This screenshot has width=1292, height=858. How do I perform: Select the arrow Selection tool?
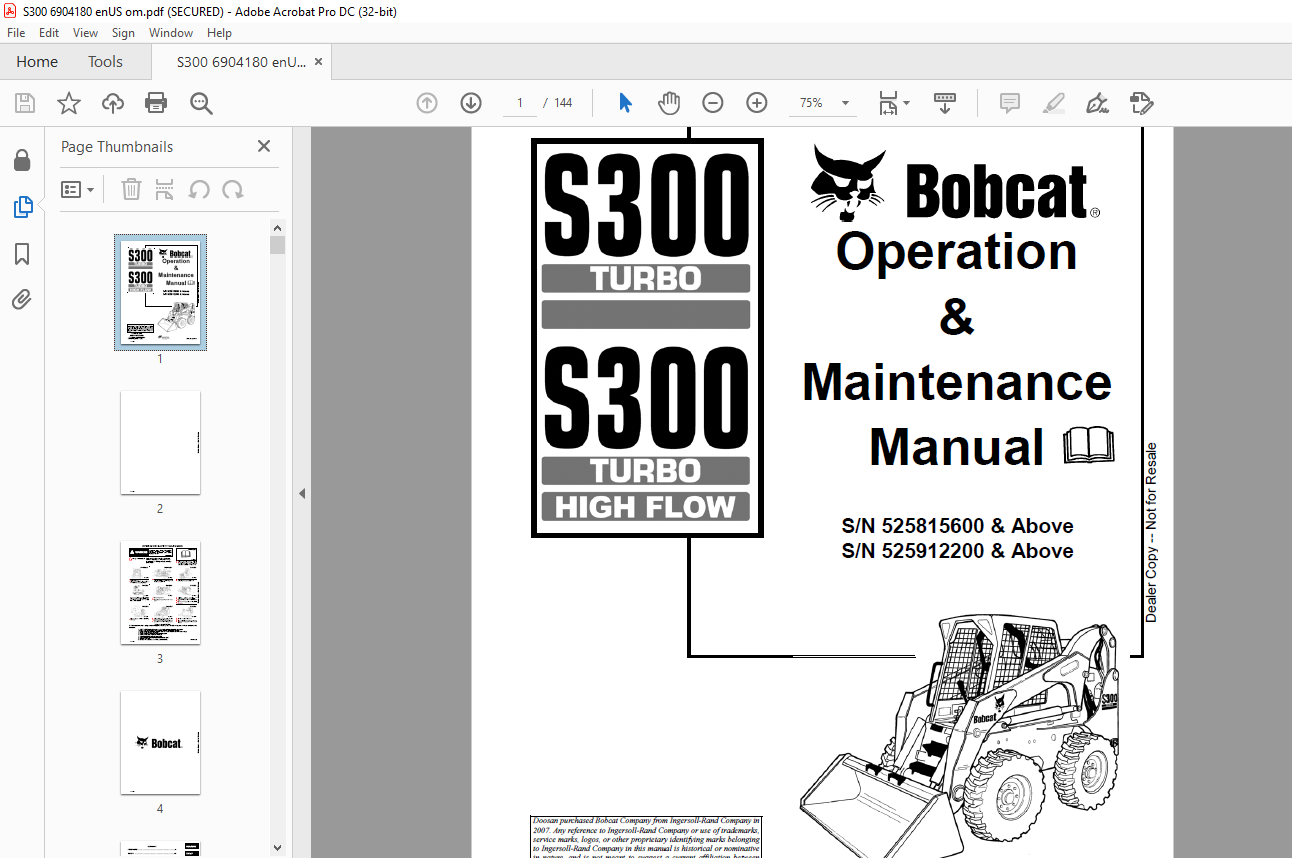coord(625,103)
